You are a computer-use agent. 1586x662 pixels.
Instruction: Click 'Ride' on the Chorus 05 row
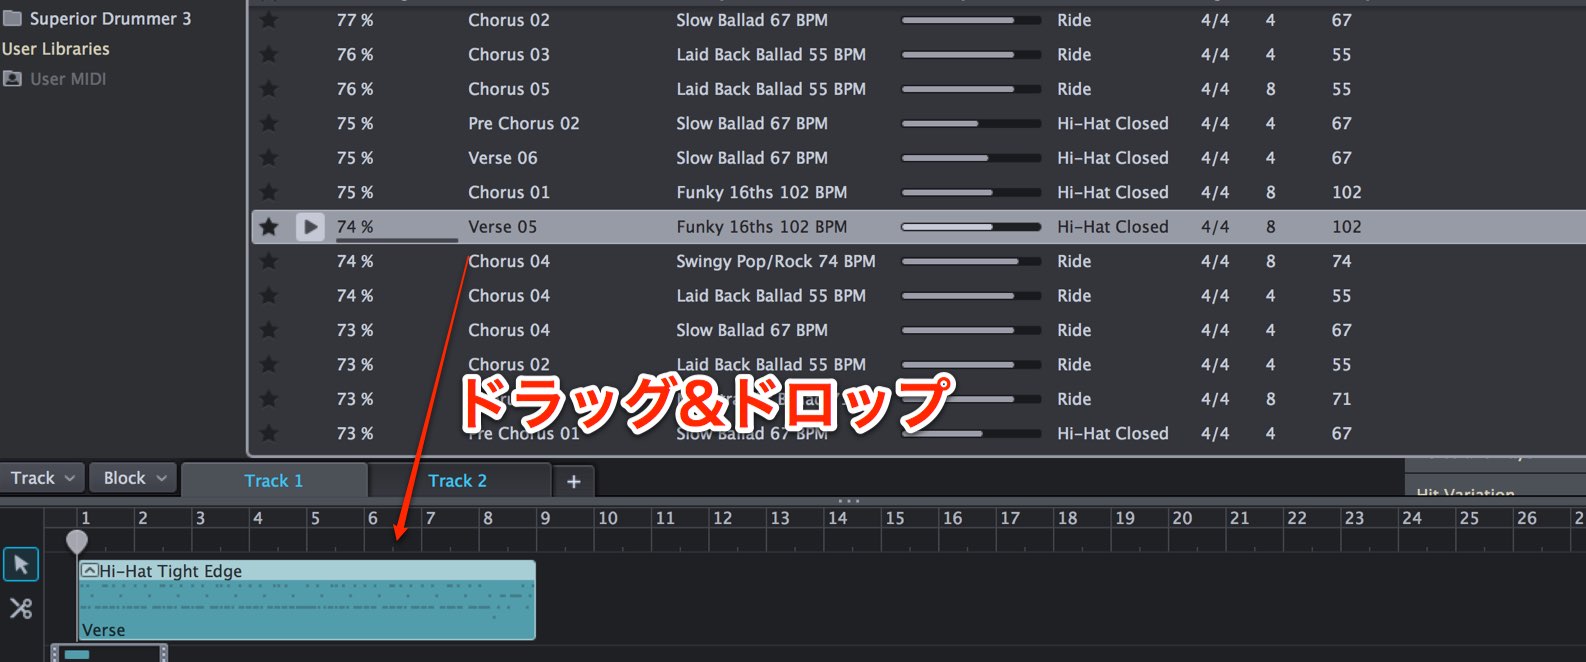(x=1075, y=89)
